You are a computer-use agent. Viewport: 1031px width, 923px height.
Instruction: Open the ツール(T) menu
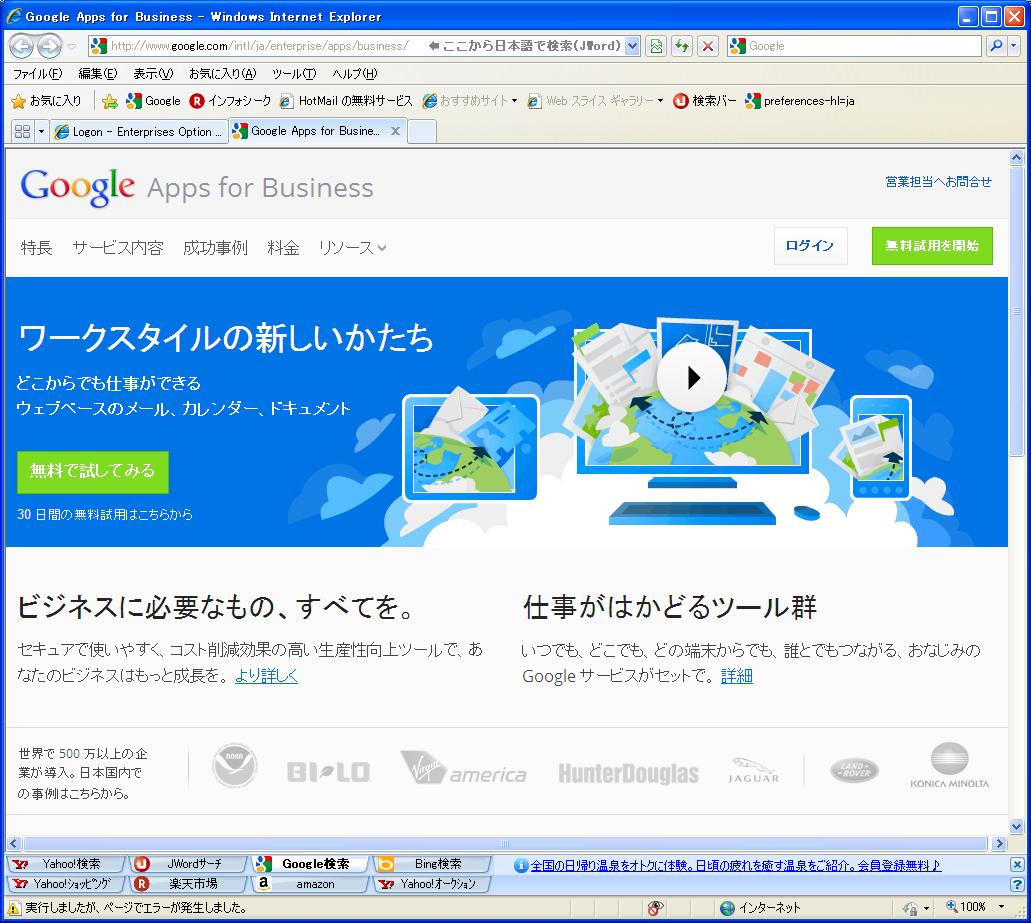point(293,74)
